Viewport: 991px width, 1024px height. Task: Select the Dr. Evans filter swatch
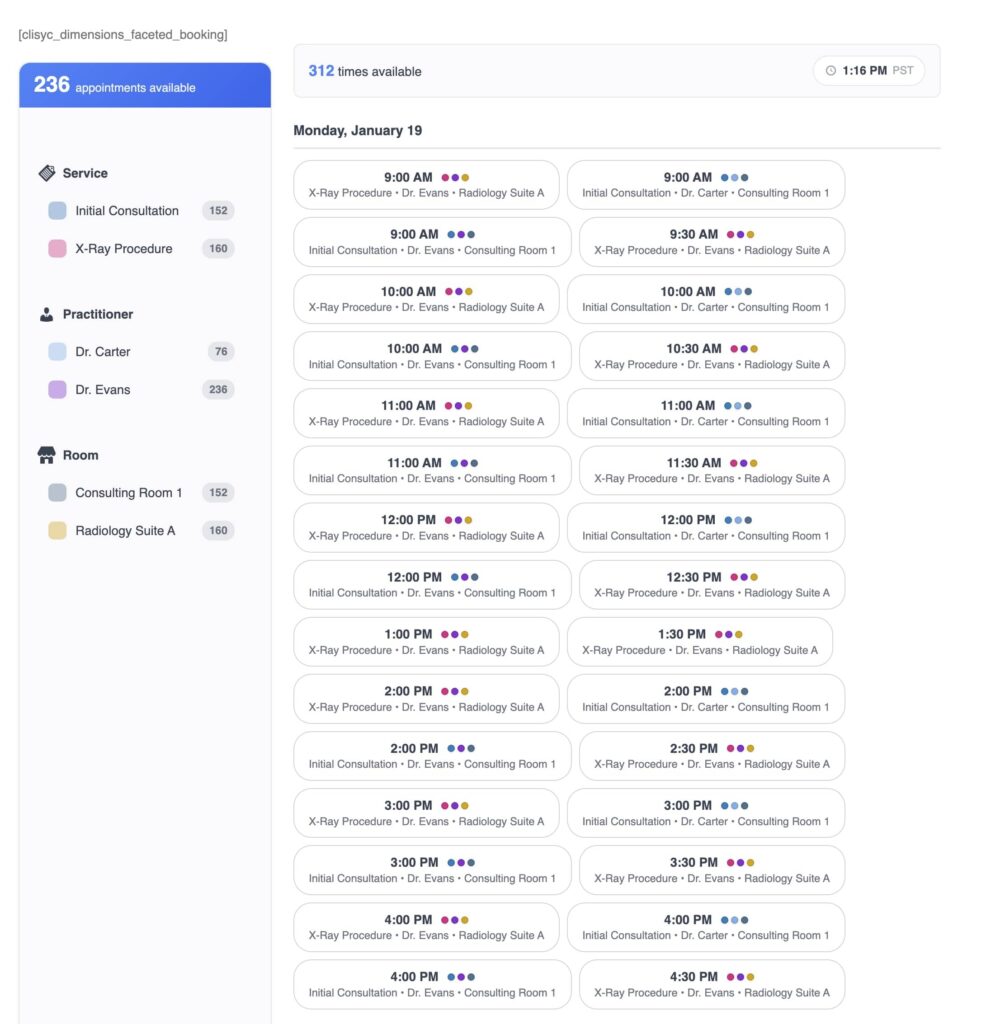(58, 390)
